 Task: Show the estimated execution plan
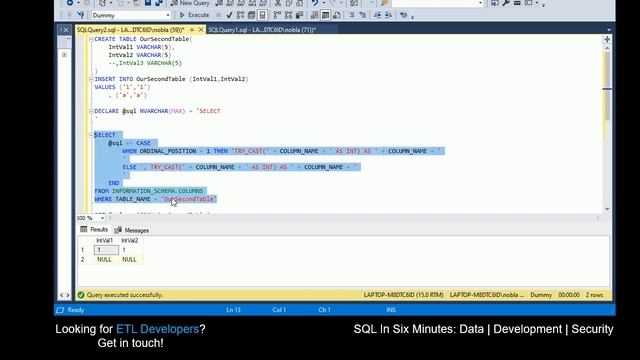tap(240, 15)
